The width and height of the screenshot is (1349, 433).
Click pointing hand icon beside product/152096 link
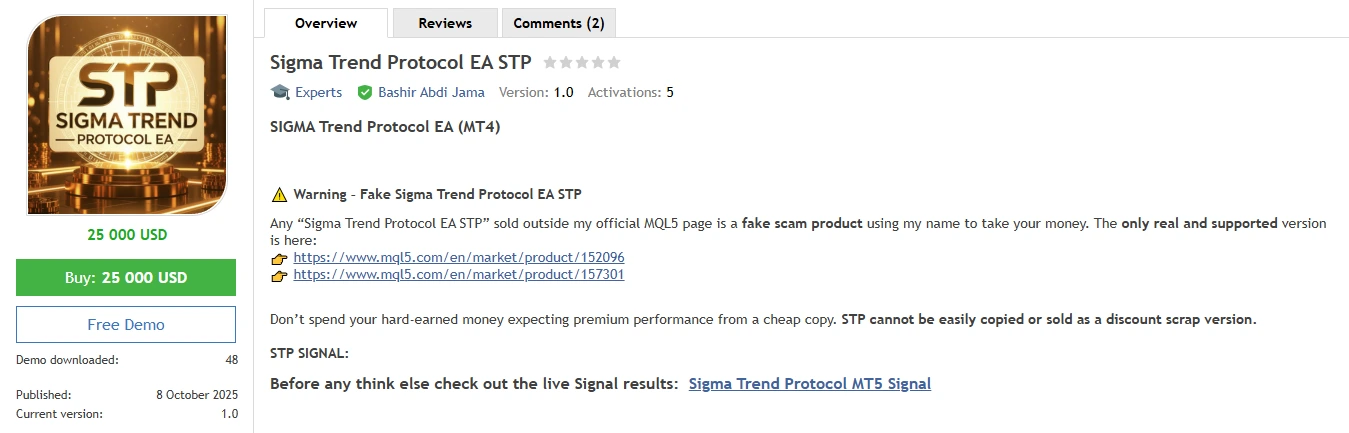pyautogui.click(x=279, y=258)
